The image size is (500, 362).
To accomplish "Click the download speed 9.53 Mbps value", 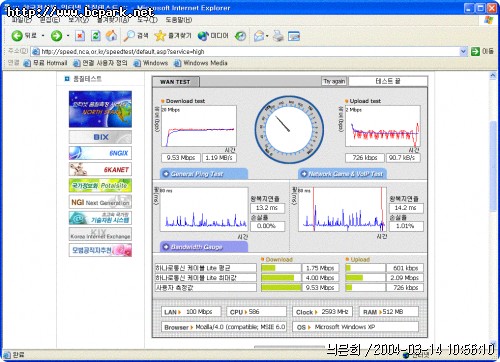I will [181, 158].
